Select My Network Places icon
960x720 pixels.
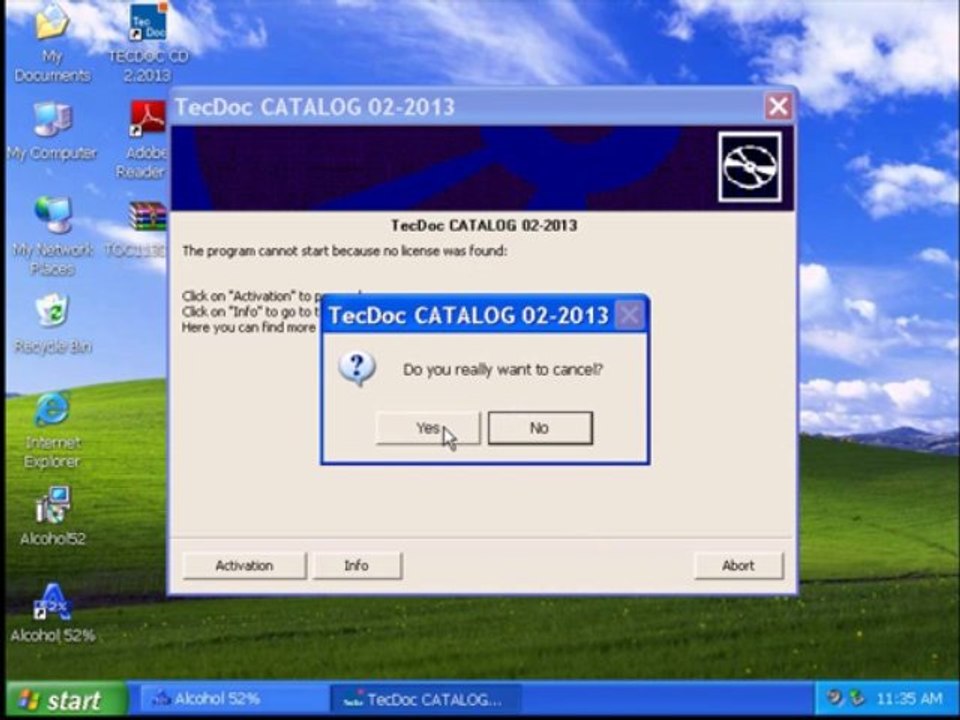(52, 236)
